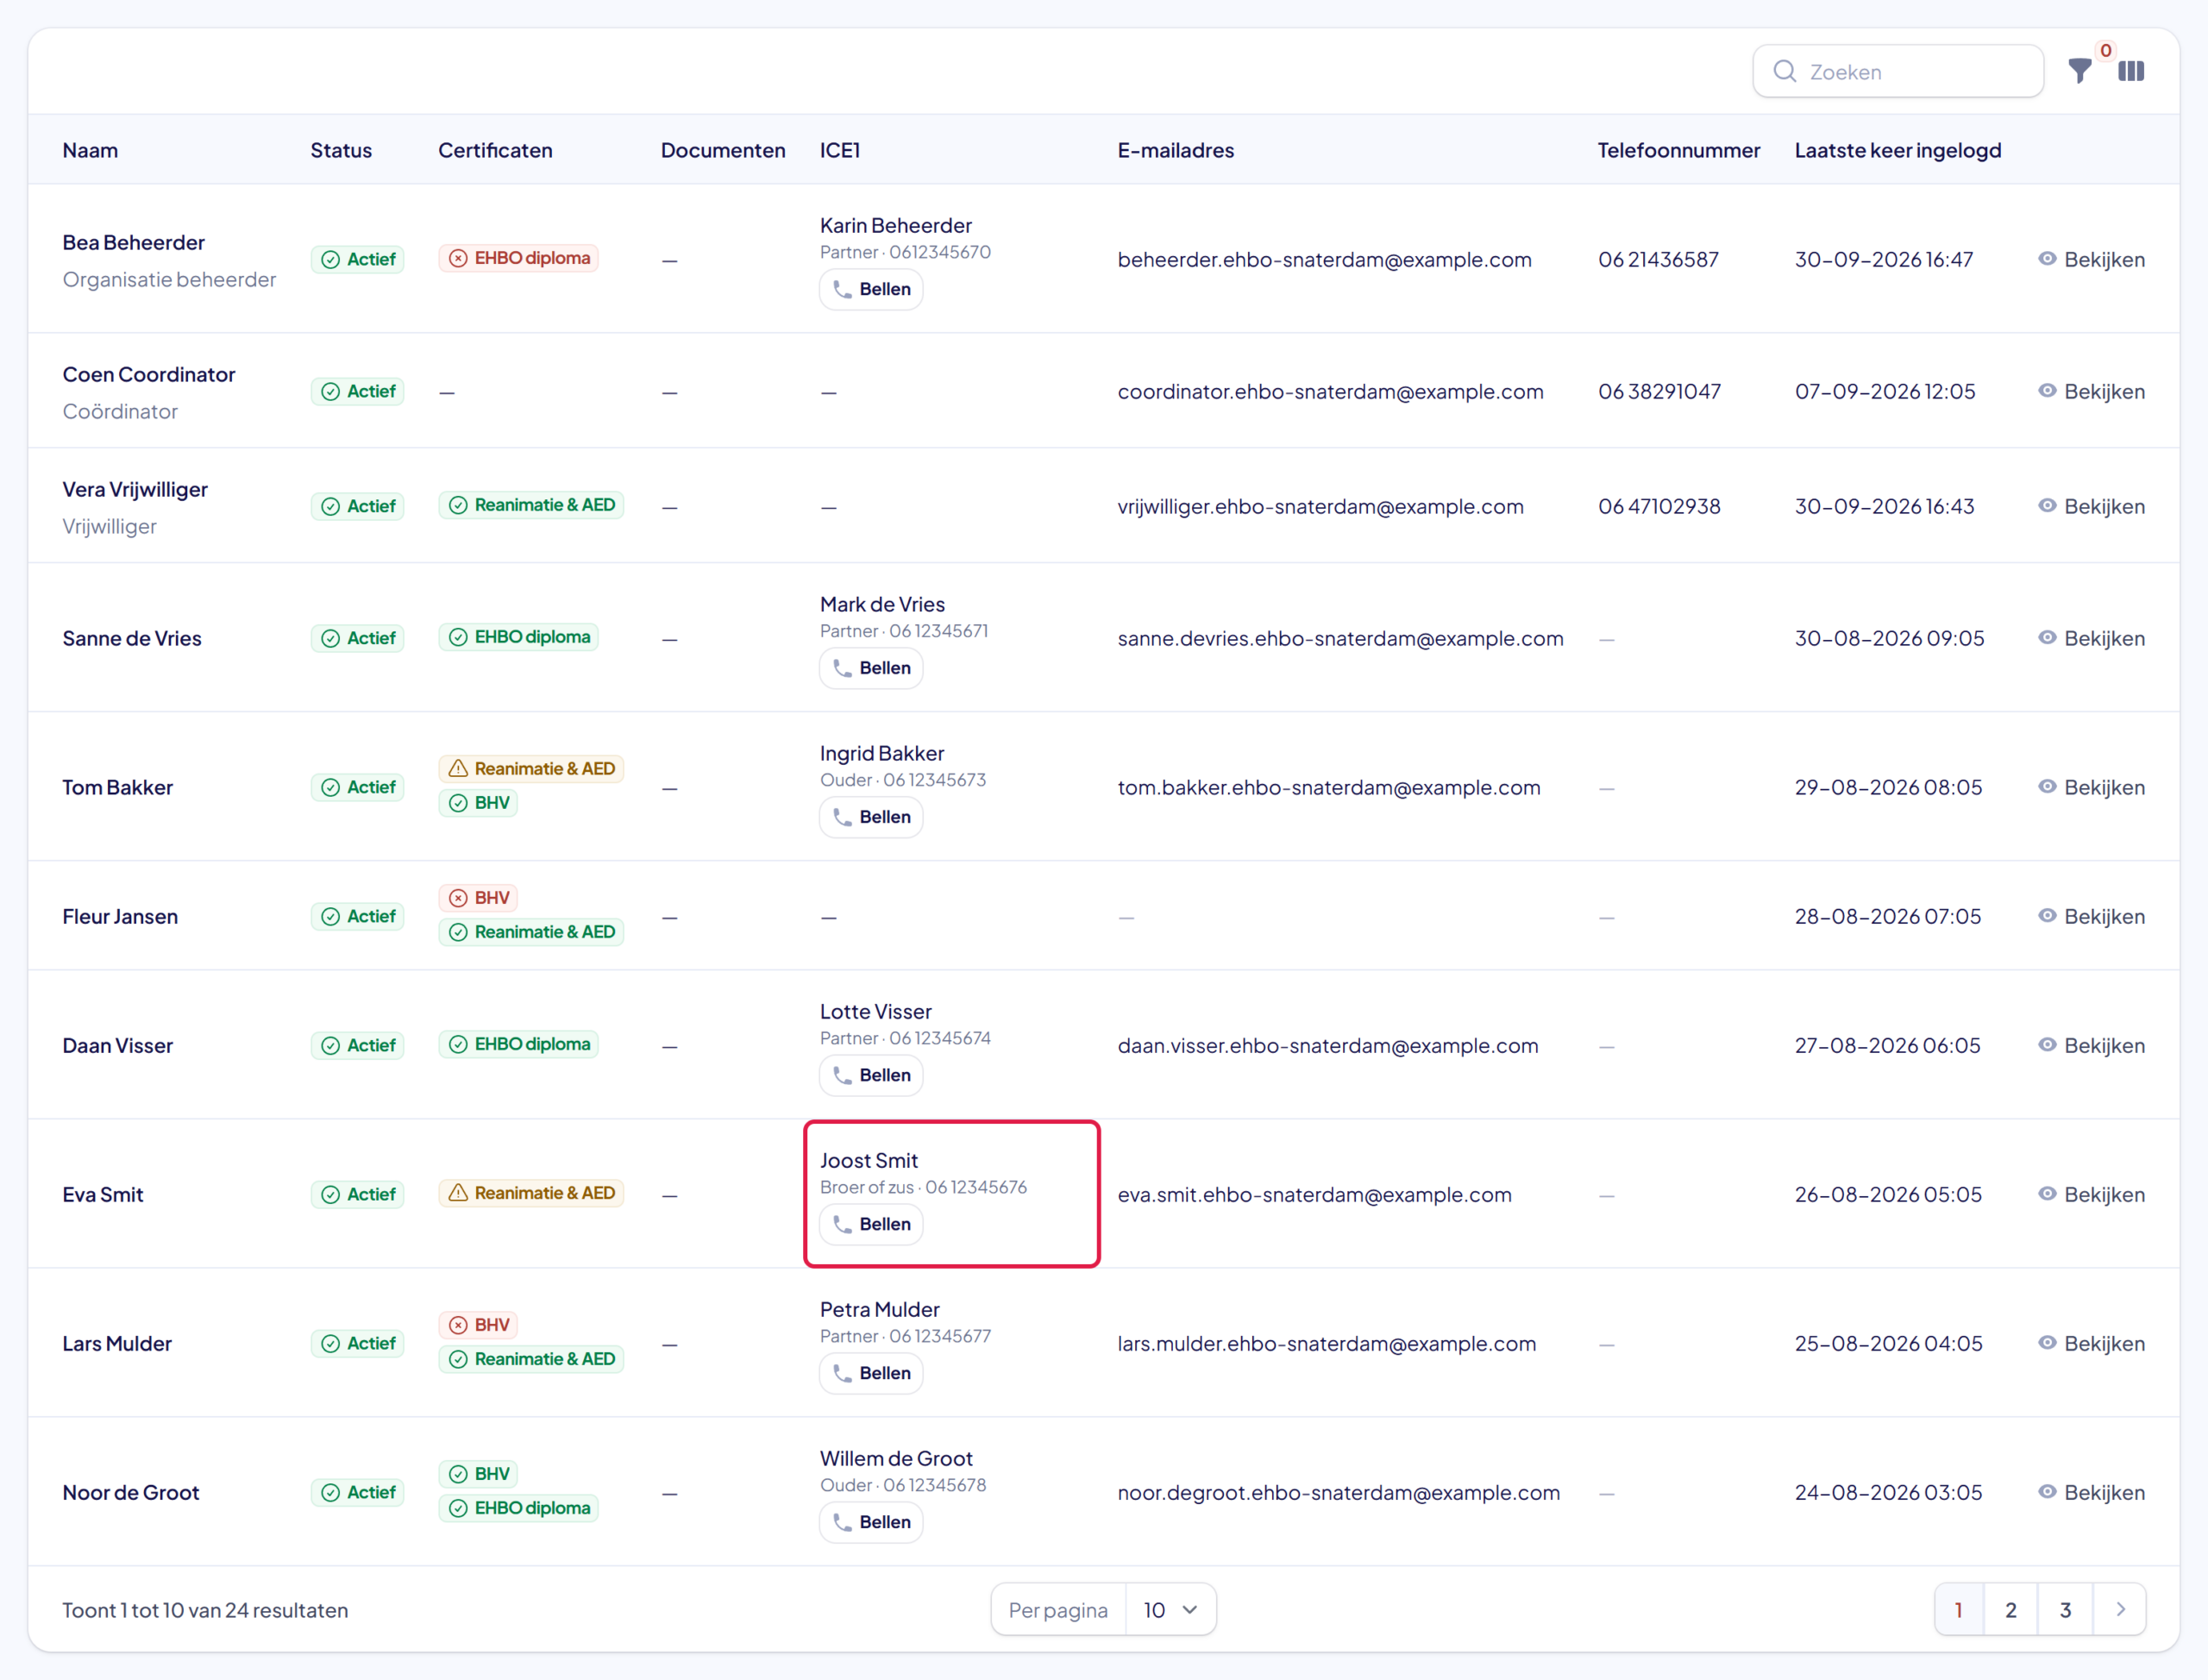This screenshot has height=1680, width=2208.
Task: Focus the Zoeken search field
Action: tap(1898, 71)
